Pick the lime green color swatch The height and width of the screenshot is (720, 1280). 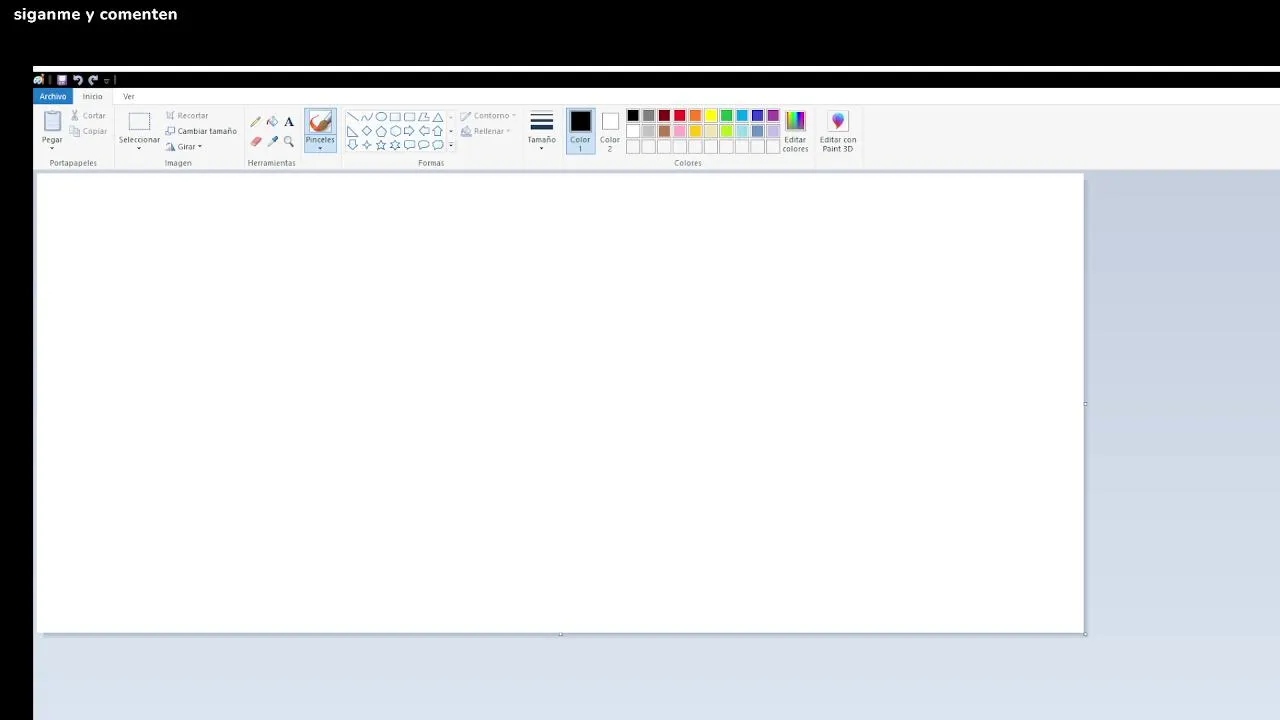[727, 131]
